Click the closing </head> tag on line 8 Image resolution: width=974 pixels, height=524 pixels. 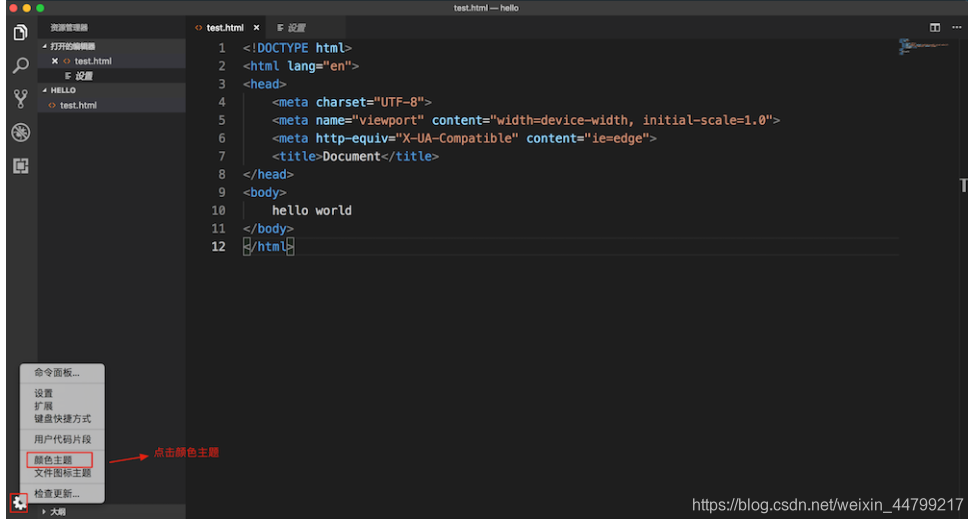point(268,174)
